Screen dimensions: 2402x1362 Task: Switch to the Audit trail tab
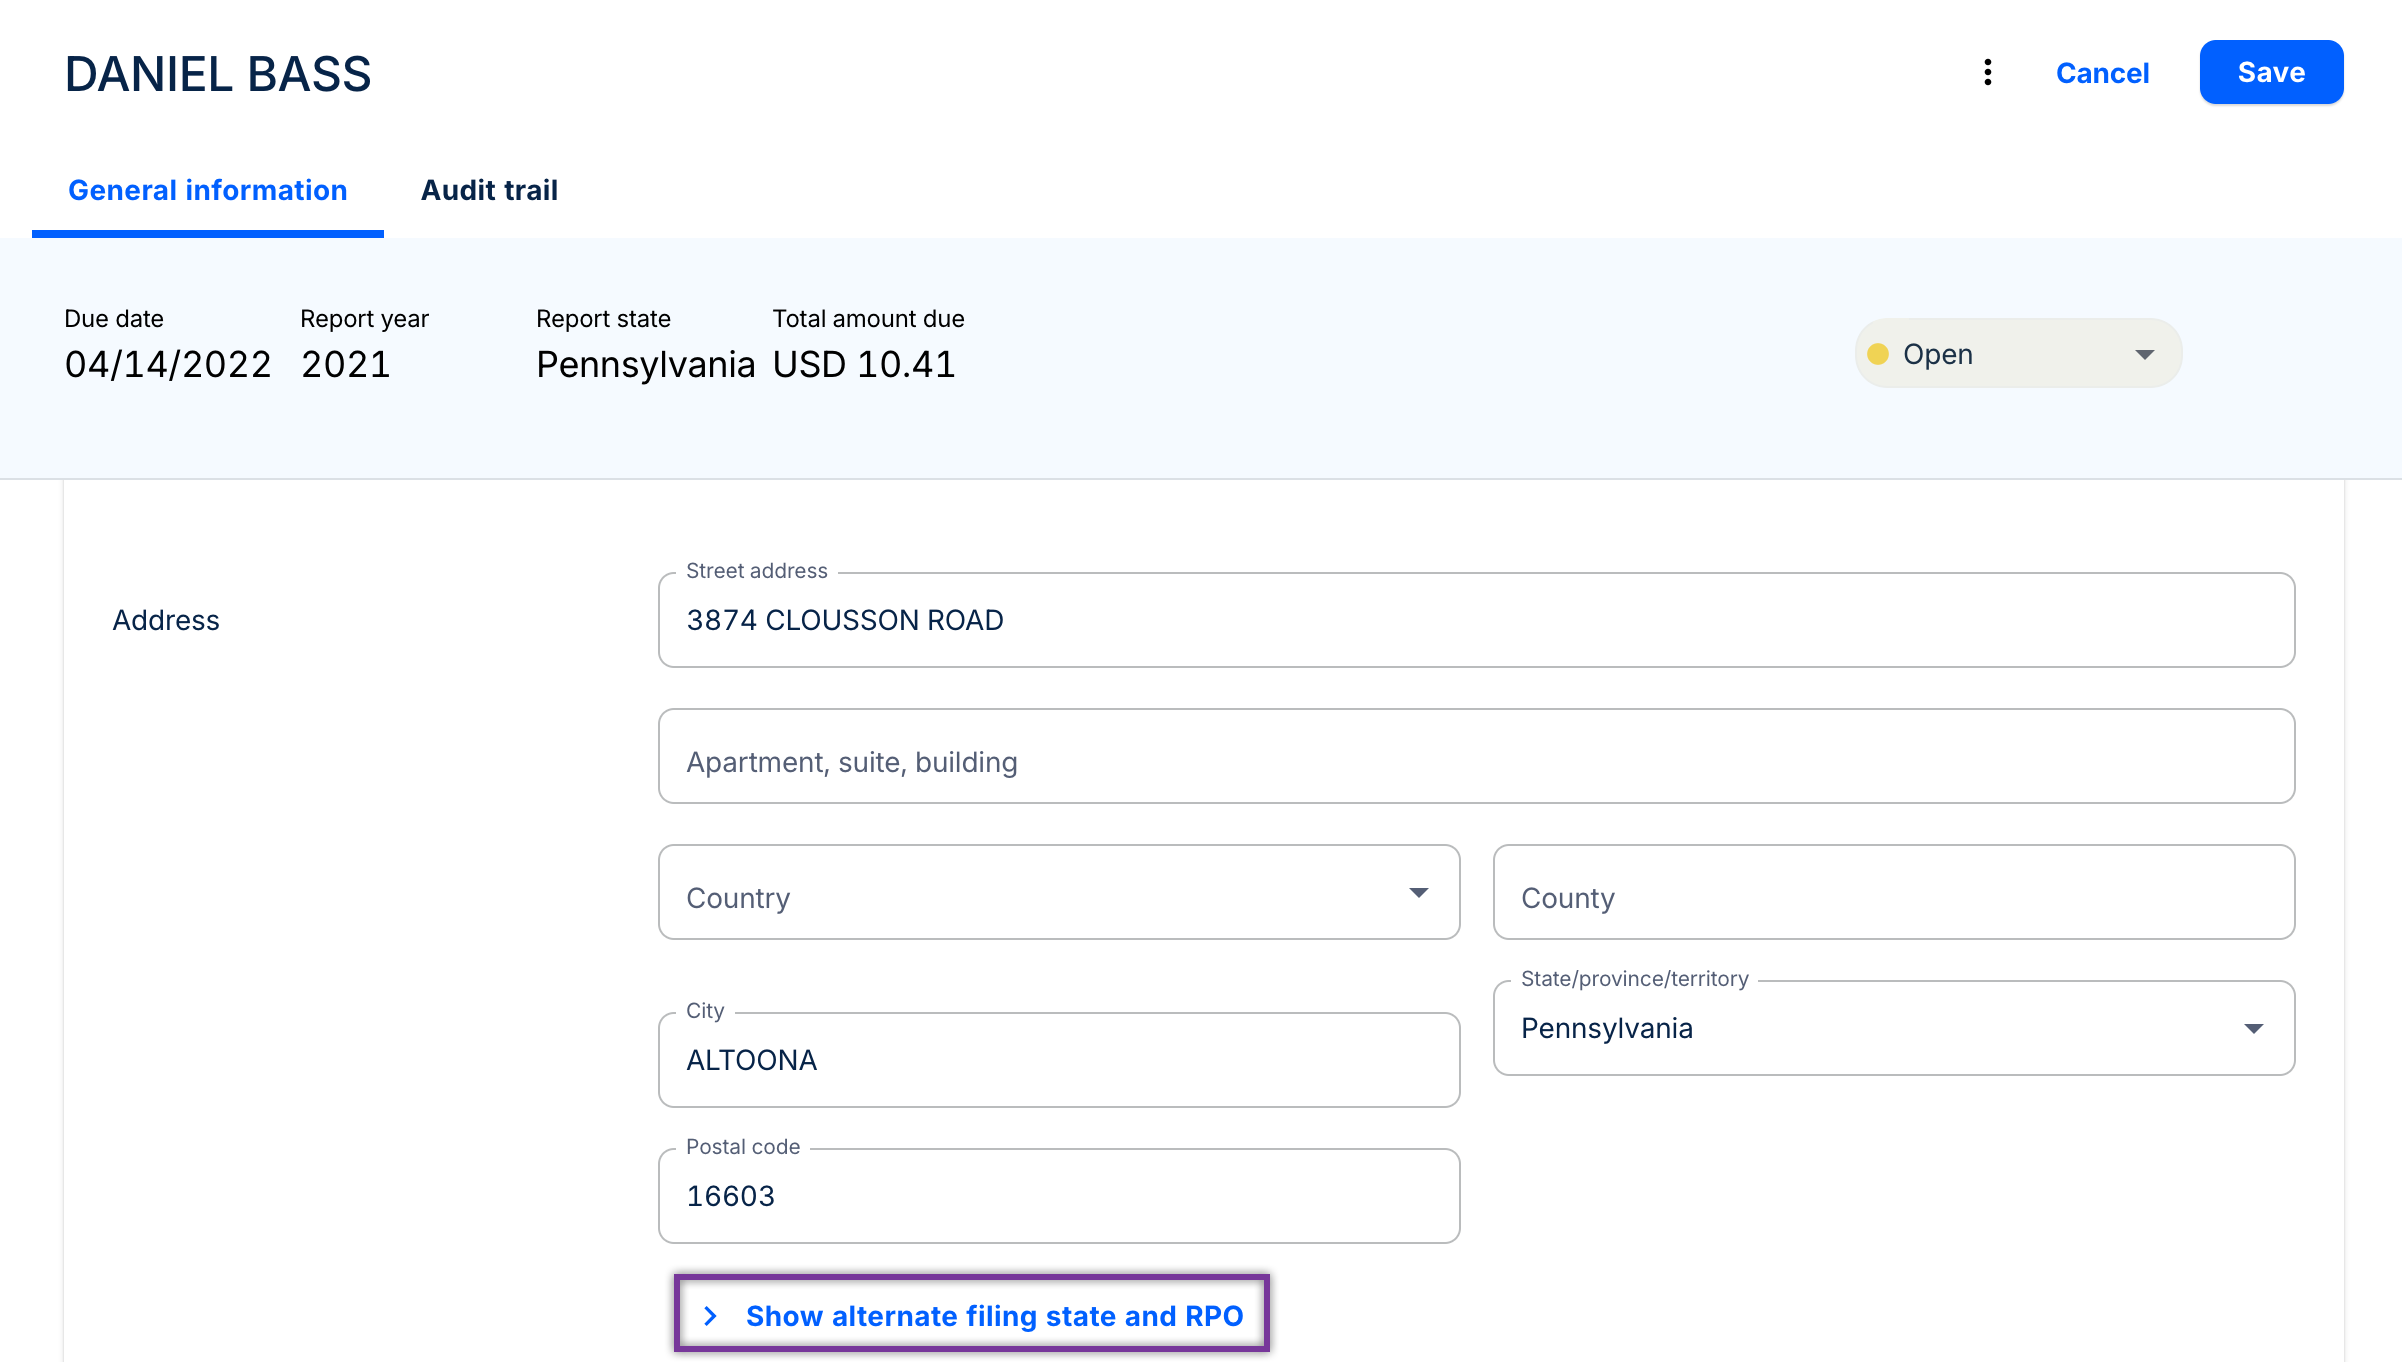(489, 190)
